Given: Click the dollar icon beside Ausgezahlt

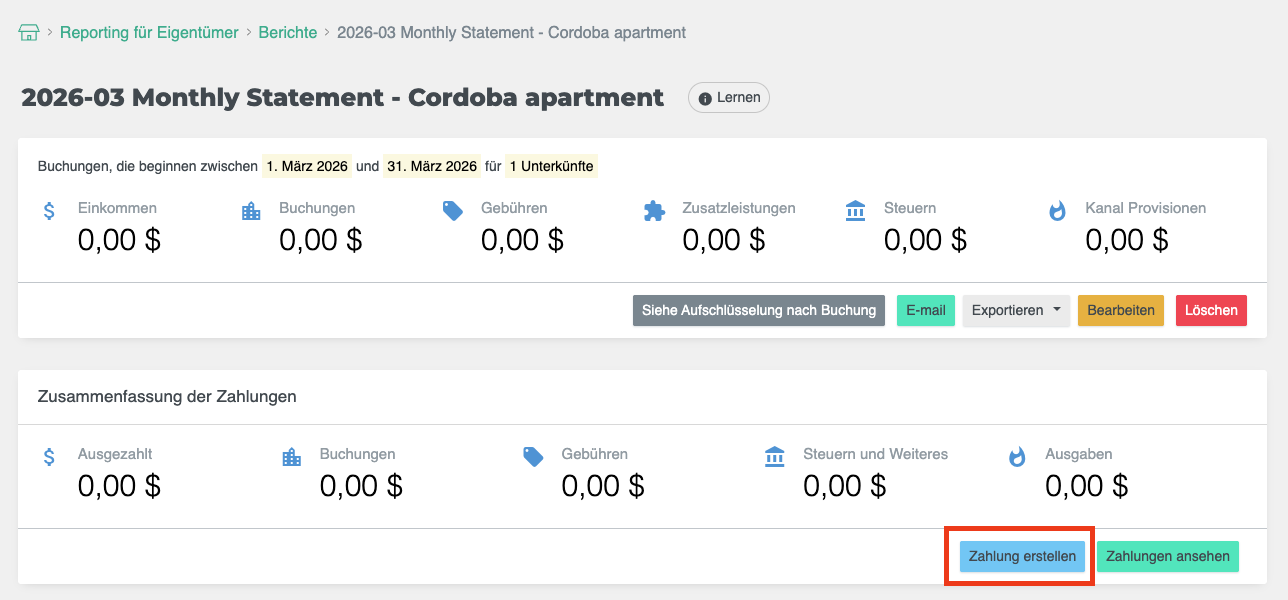Looking at the screenshot, I should point(49,457).
